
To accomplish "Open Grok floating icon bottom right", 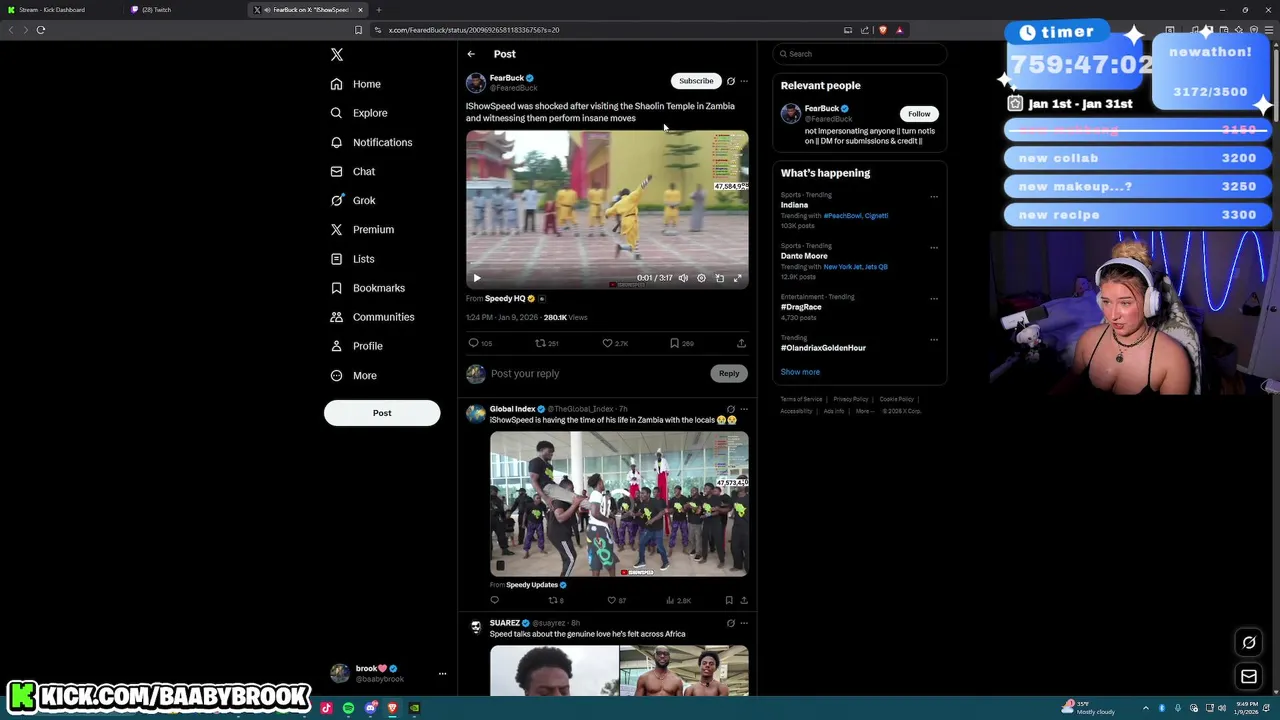I will click(1249, 643).
